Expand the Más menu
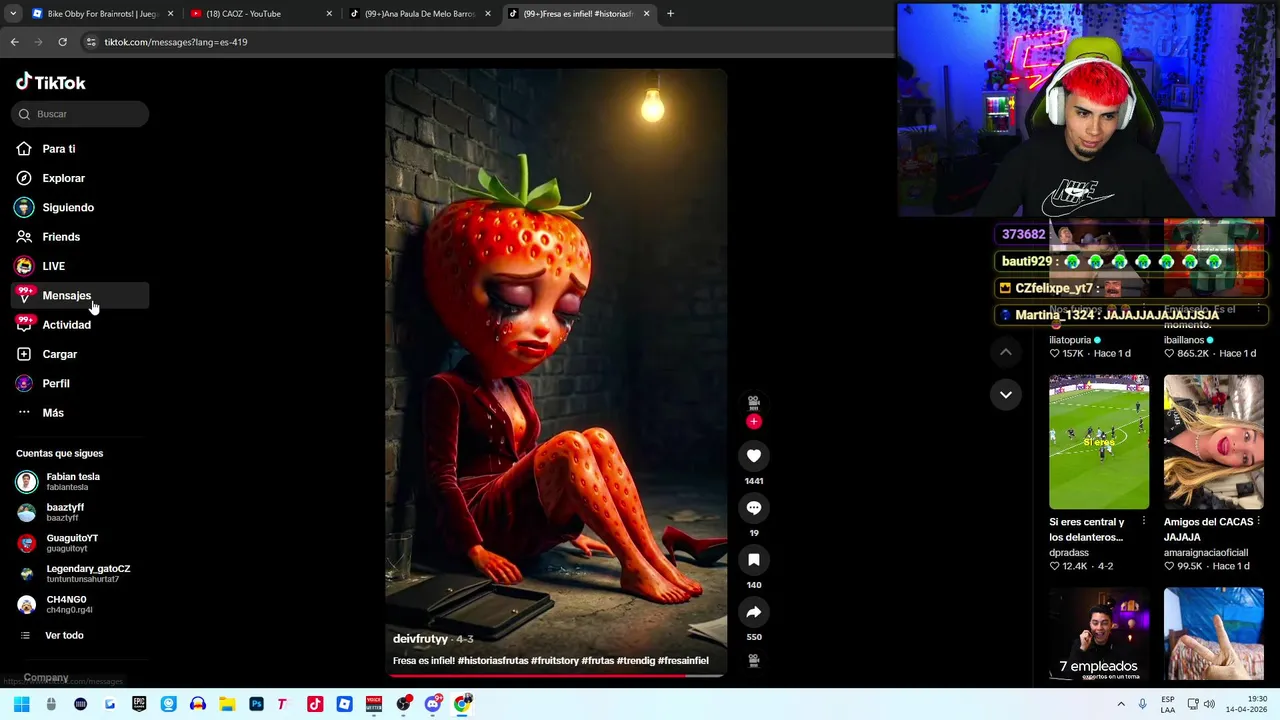Screen dimensions: 1280x720 [80, 413]
